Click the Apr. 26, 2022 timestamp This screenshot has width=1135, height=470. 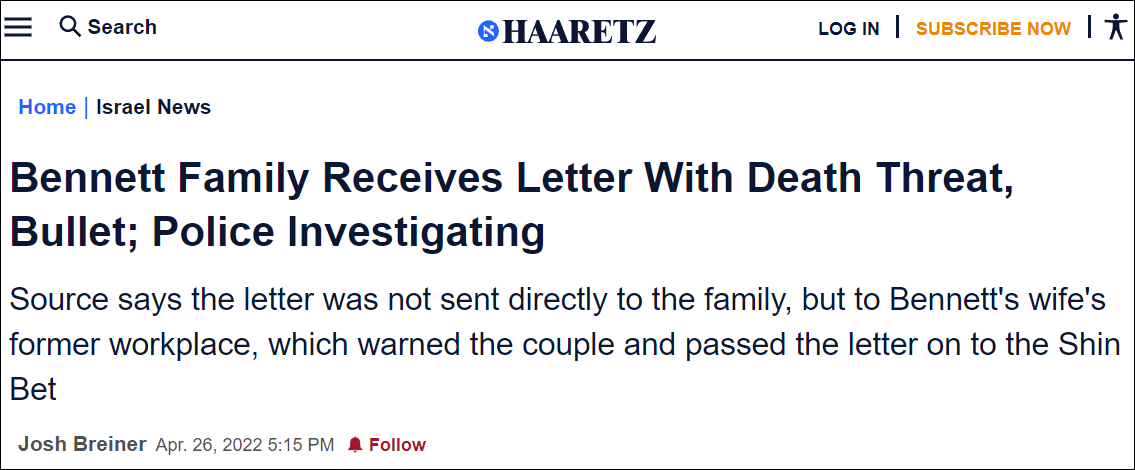pyautogui.click(x=245, y=444)
